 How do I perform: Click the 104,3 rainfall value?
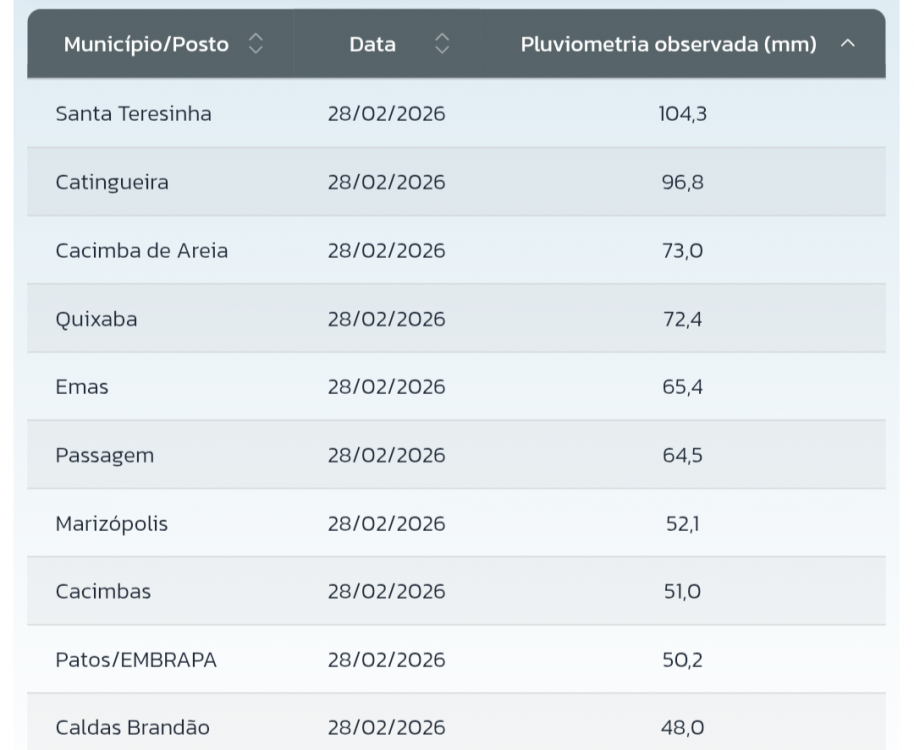(x=682, y=114)
